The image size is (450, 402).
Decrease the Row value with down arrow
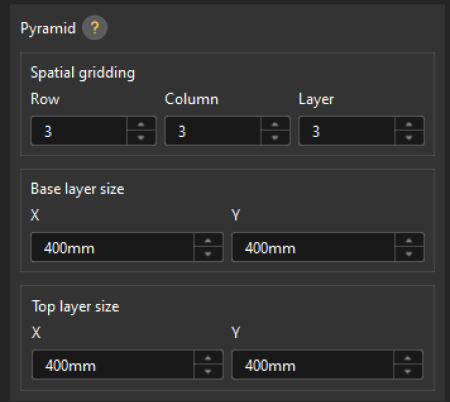click(x=141, y=138)
